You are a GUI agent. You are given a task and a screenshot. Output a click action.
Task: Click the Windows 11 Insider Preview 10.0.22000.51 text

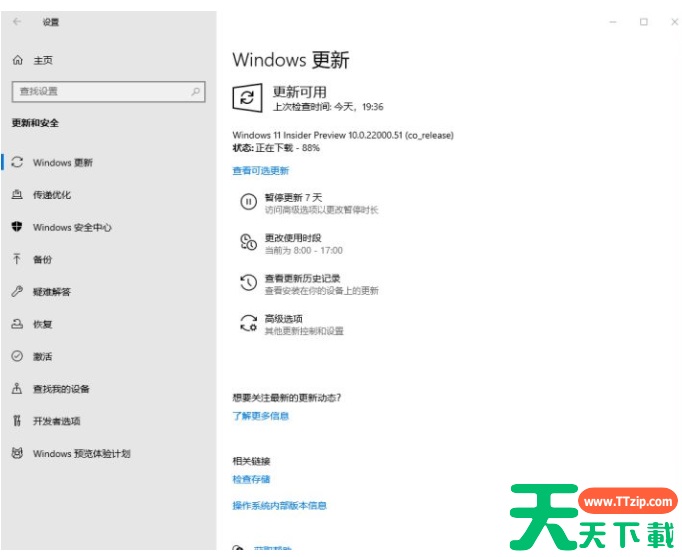coord(343,135)
